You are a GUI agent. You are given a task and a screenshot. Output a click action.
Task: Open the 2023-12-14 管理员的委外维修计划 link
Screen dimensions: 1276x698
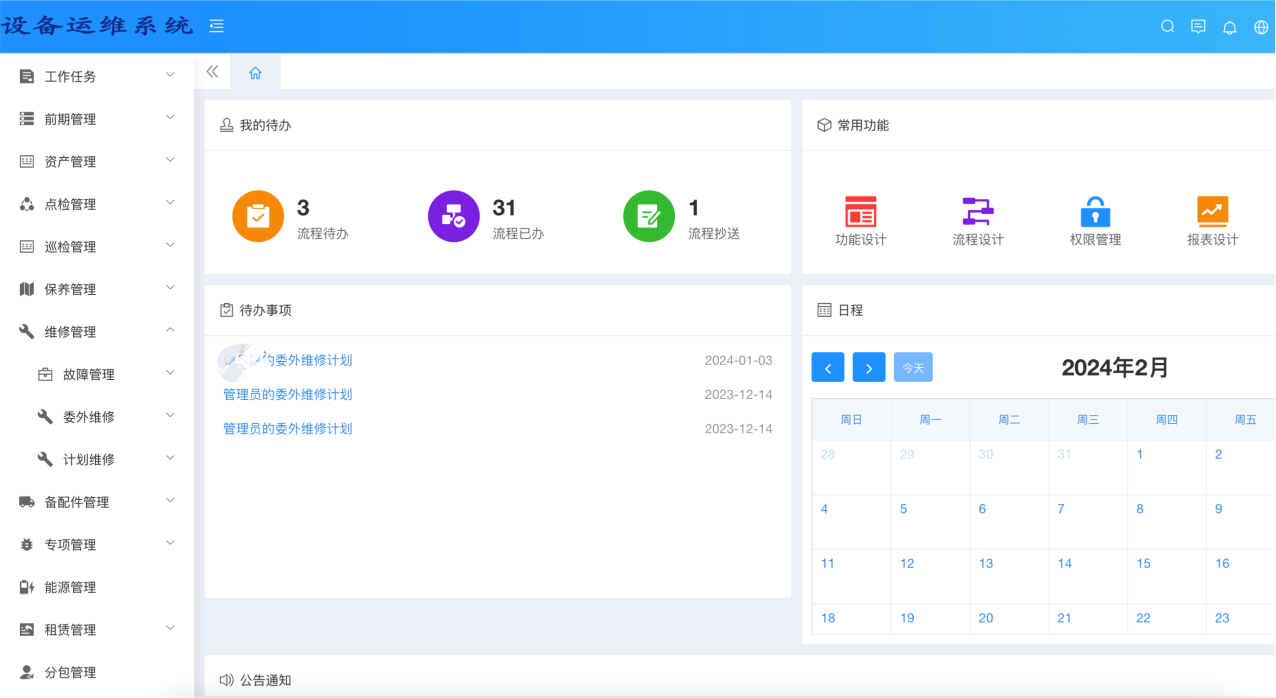[287, 394]
